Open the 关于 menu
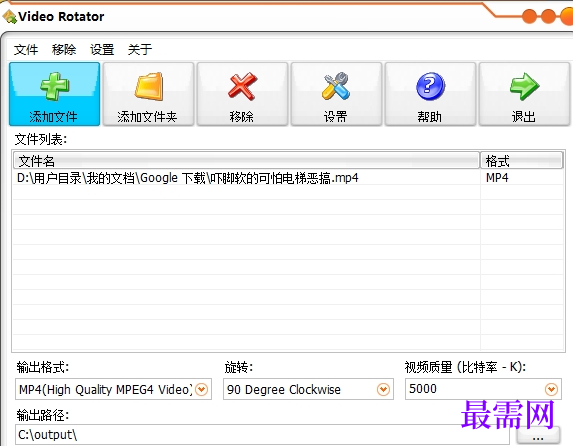 [x=140, y=49]
